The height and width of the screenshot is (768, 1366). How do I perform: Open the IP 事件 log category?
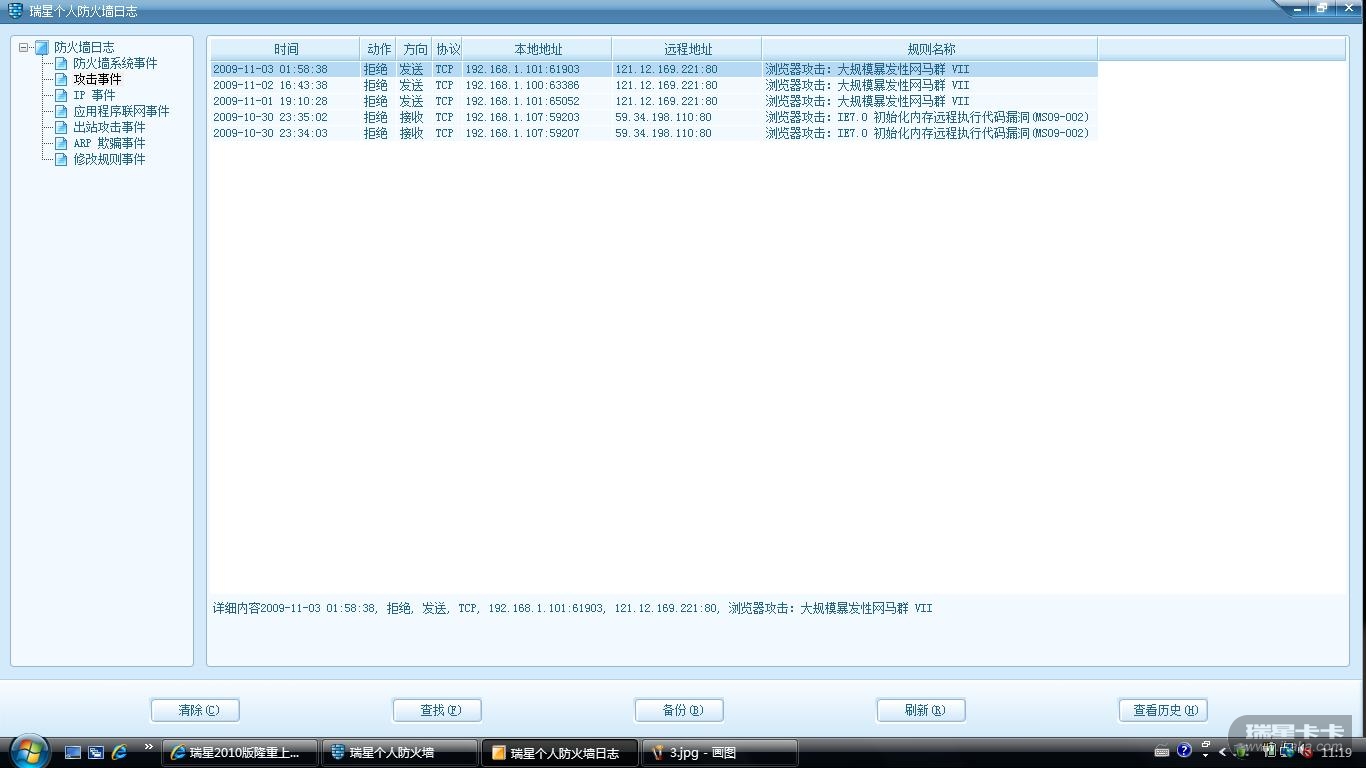[94, 95]
